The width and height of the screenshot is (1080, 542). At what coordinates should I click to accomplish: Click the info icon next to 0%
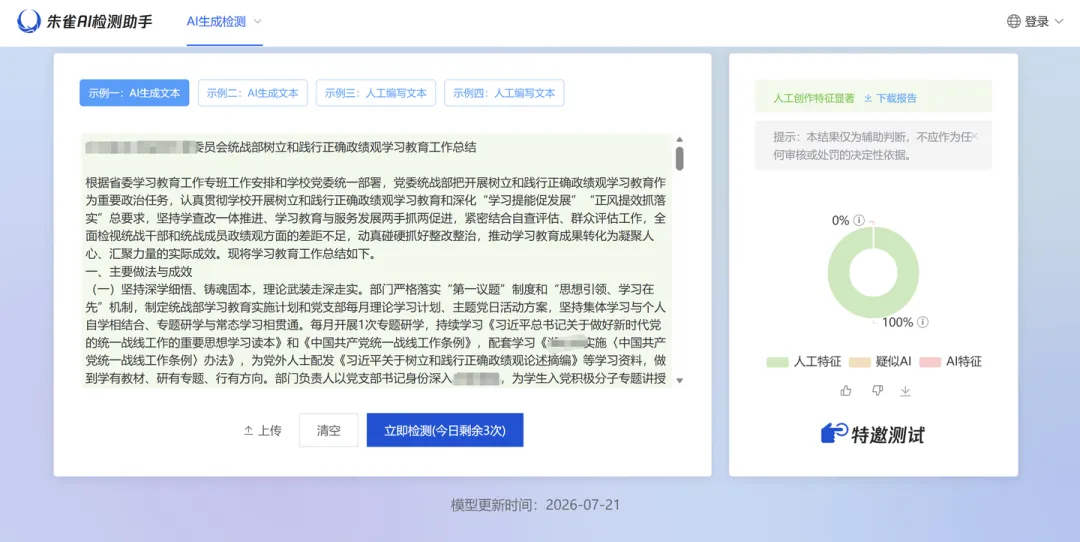[x=859, y=220]
